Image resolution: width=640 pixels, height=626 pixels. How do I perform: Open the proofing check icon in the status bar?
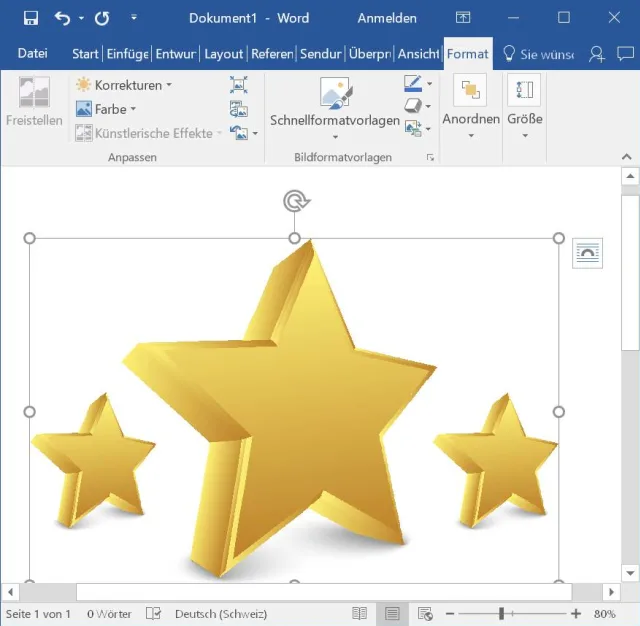pos(153,613)
